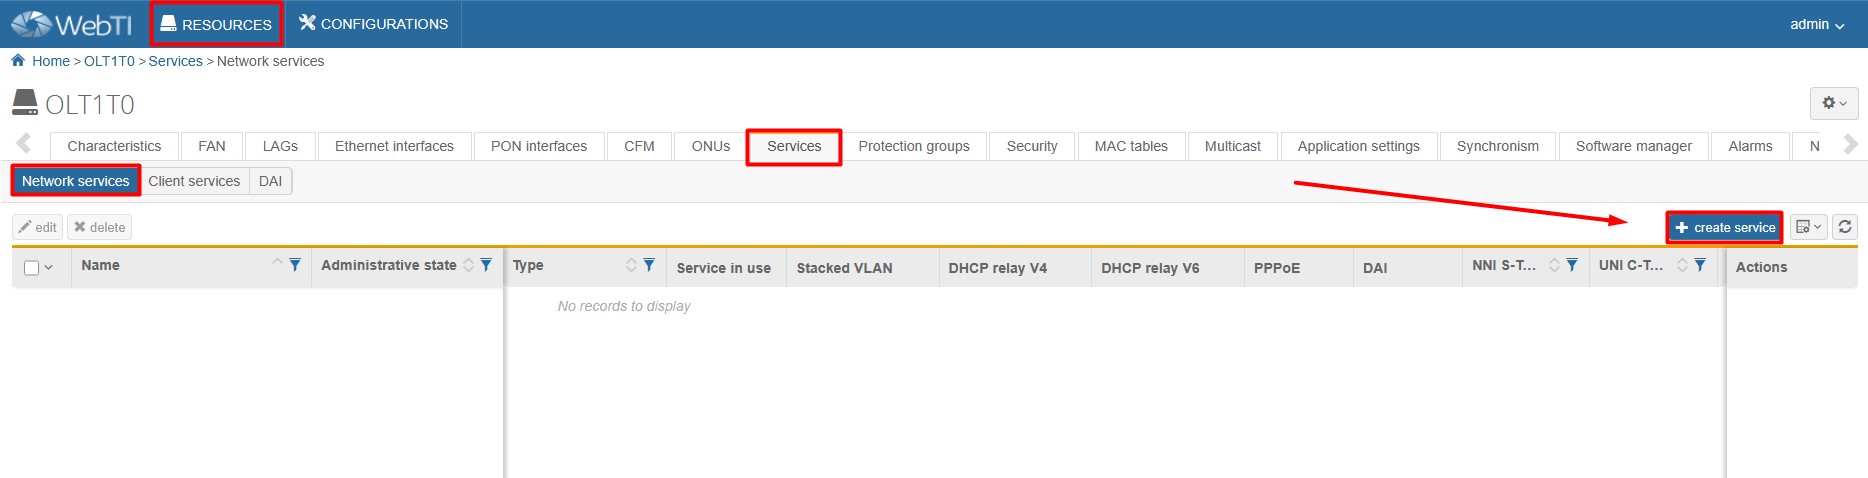Viewport: 1868px width, 478px height.
Task: Open the export options dropdown
Action: tap(1808, 227)
